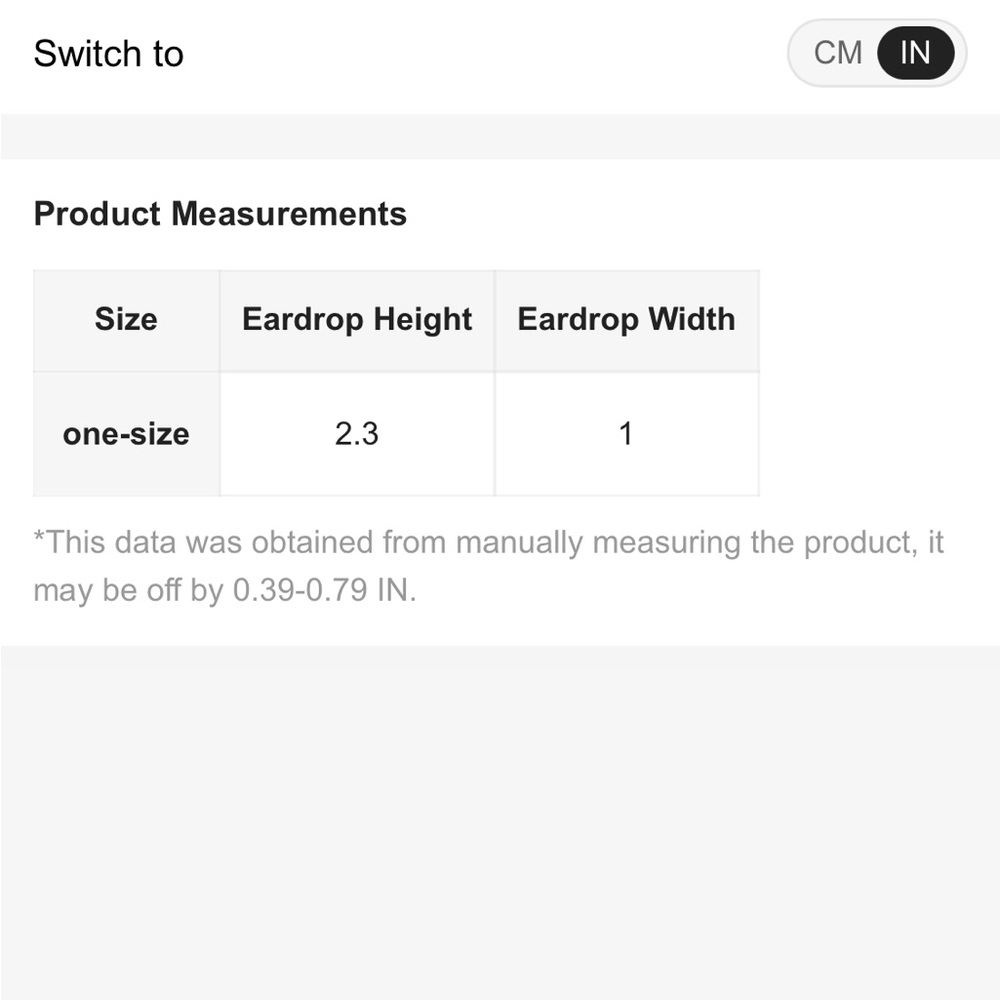Select the one-size row label
This screenshot has width=1000, height=1000.
pyautogui.click(x=126, y=434)
